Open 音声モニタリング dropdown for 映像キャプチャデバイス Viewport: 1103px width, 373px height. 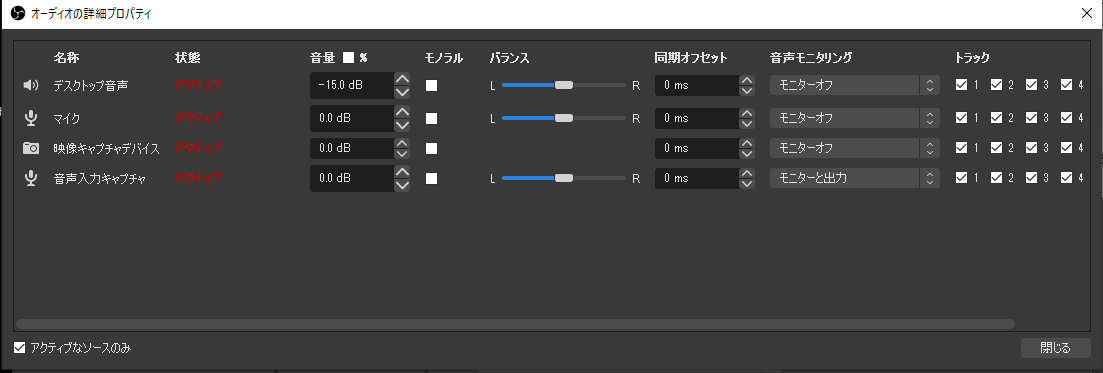855,148
